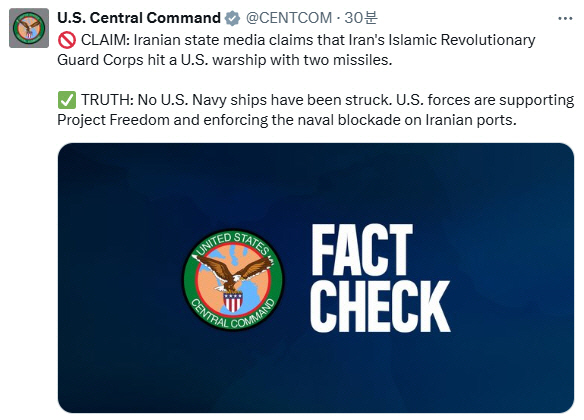Open the Fact Check image attachment
Image resolution: width=584 pixels, height=420 pixels.
316,278
